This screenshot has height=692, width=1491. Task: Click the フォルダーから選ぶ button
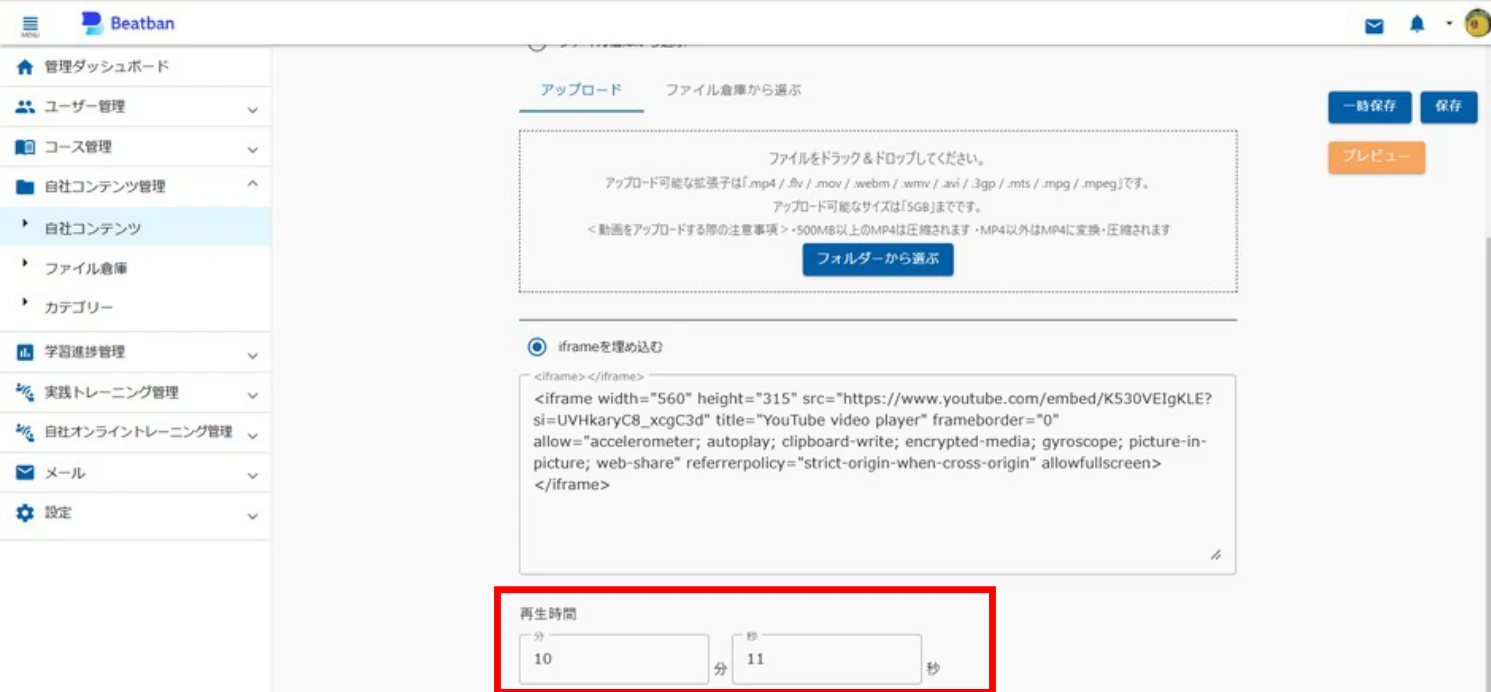pos(878,259)
